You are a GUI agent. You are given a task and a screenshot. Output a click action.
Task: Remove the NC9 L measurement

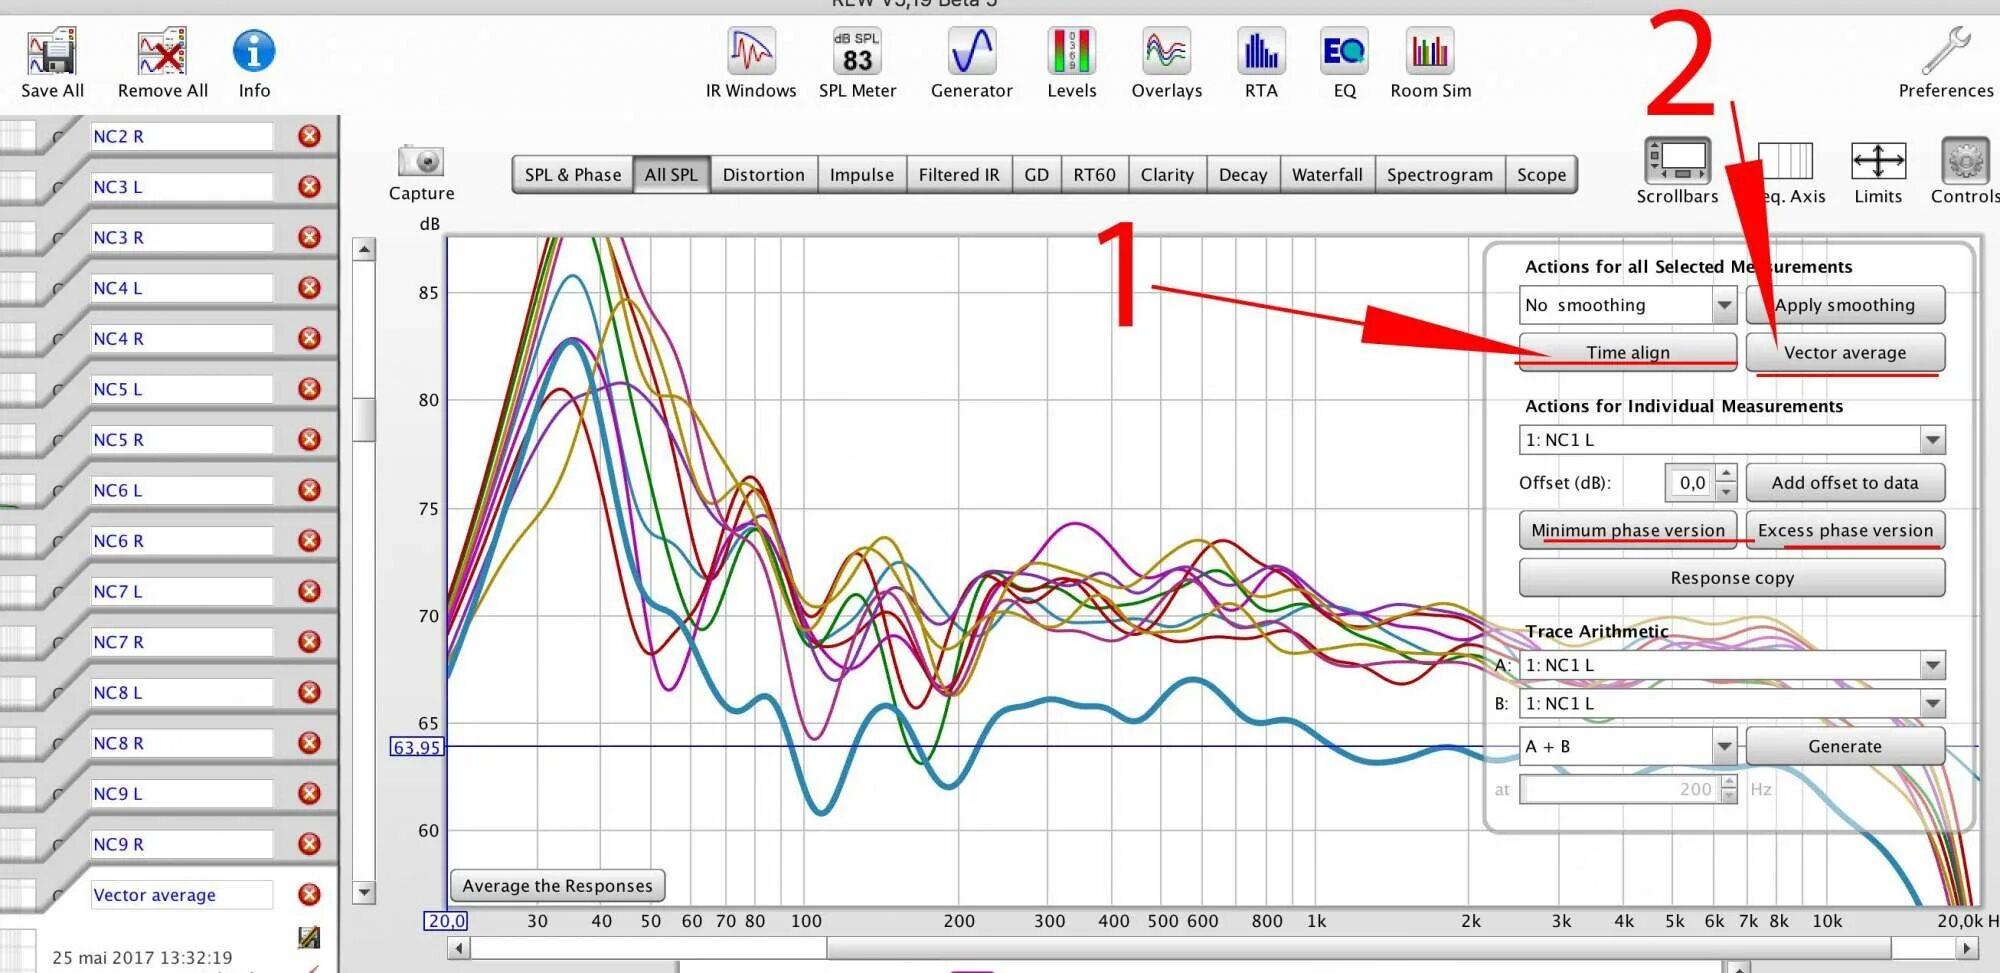click(x=310, y=793)
